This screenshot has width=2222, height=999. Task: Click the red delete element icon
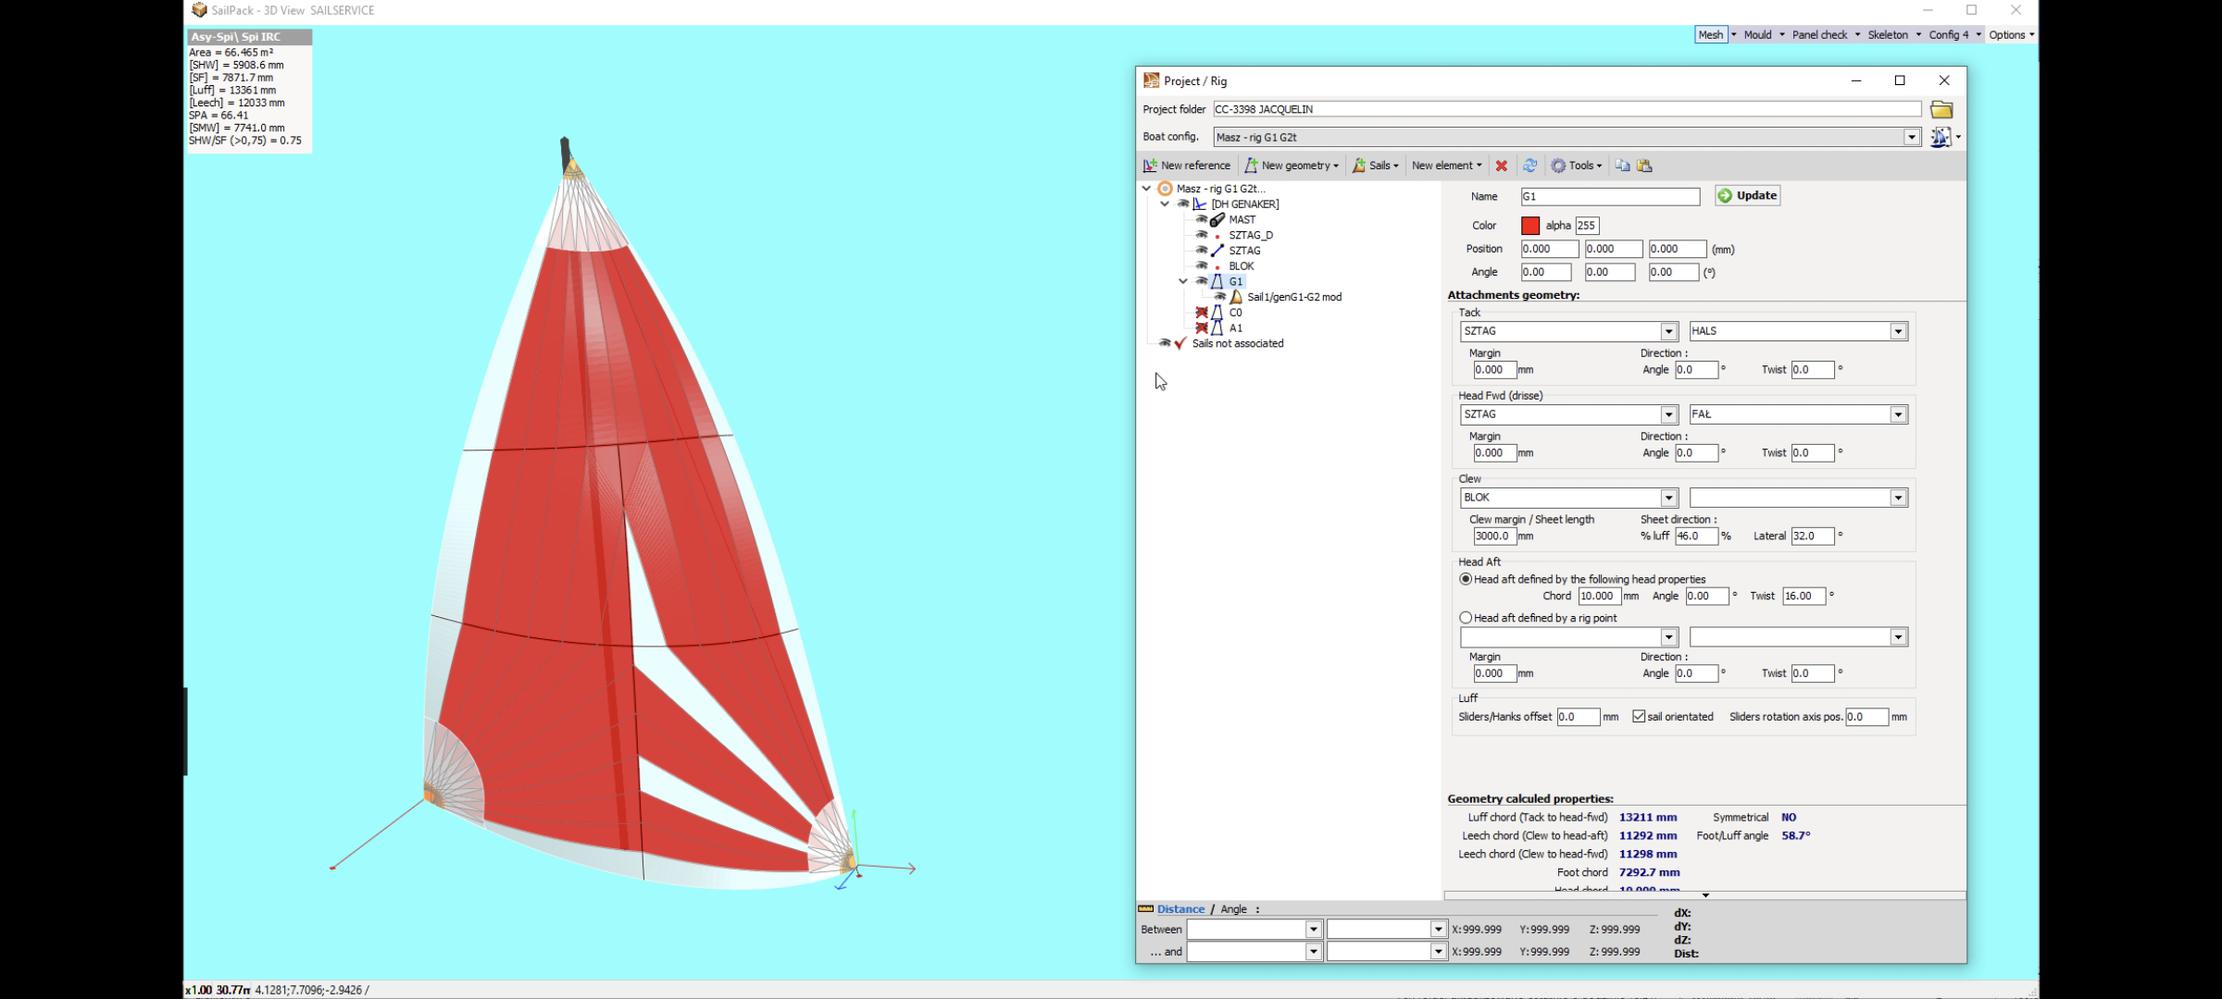1501,166
